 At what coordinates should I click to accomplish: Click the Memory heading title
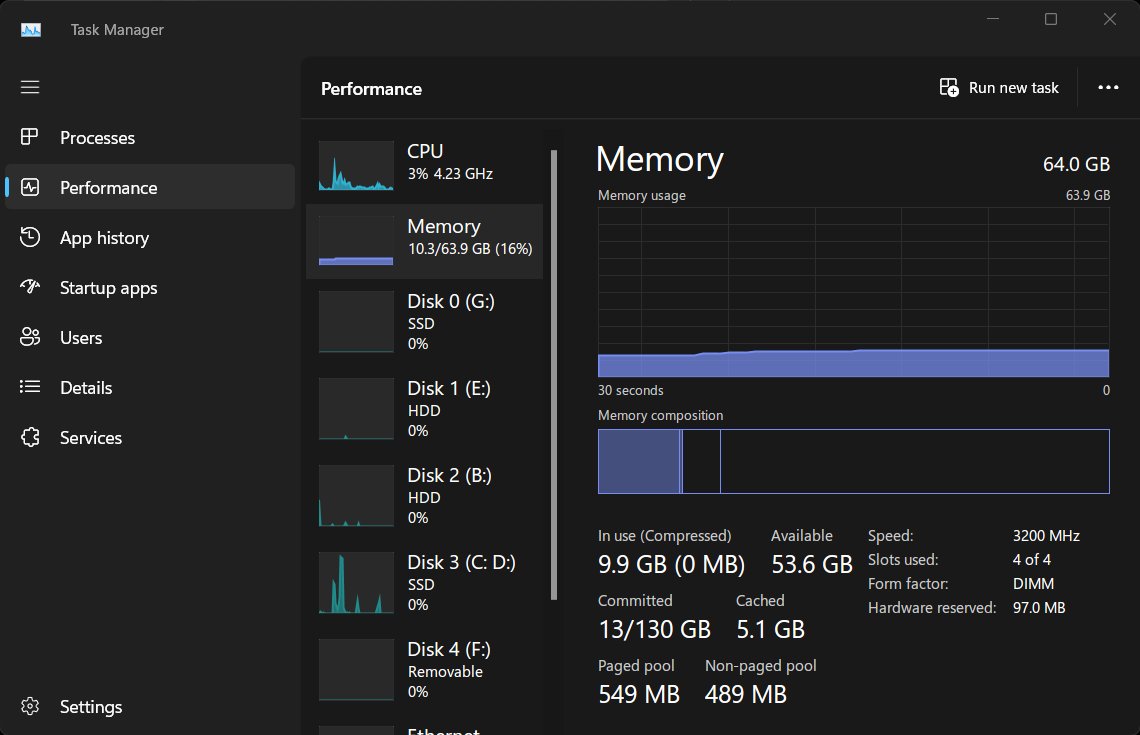tap(659, 159)
